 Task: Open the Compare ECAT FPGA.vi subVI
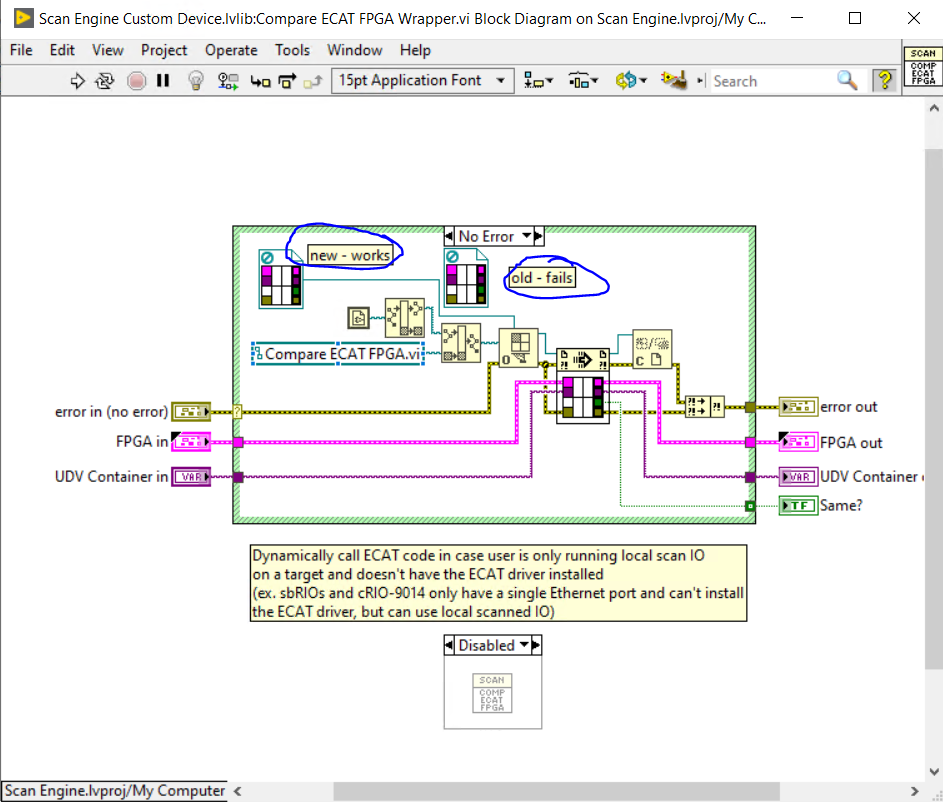(x=341, y=354)
